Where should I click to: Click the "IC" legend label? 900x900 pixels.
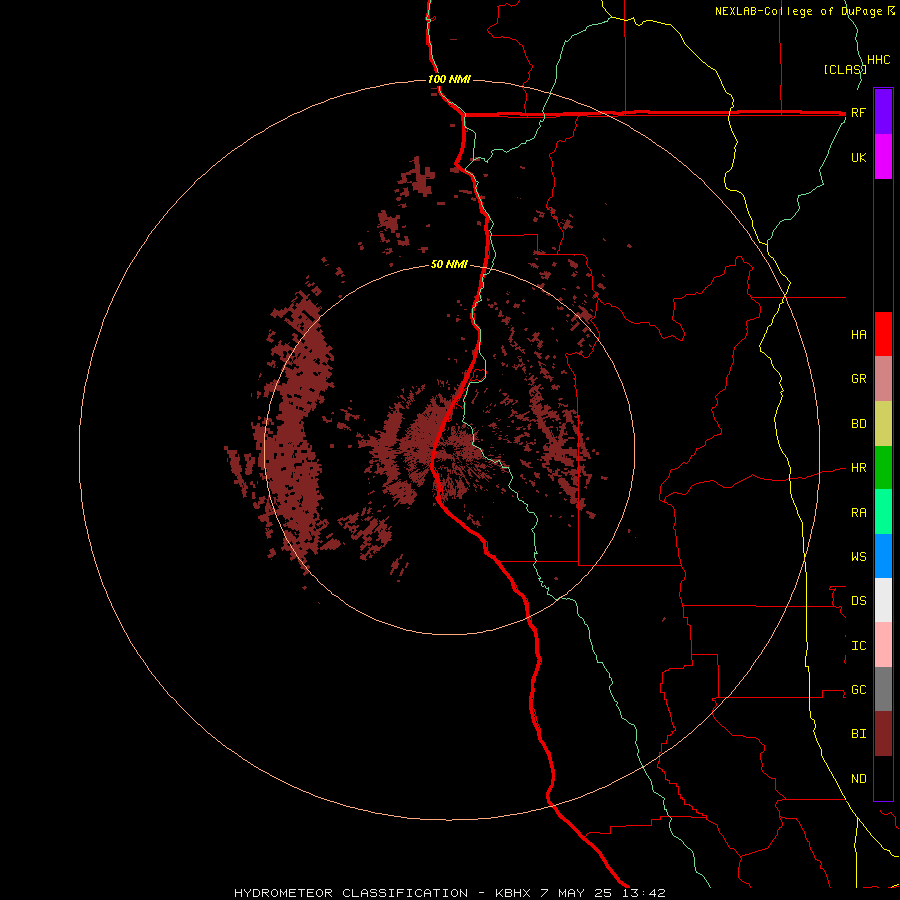pyautogui.click(x=858, y=646)
